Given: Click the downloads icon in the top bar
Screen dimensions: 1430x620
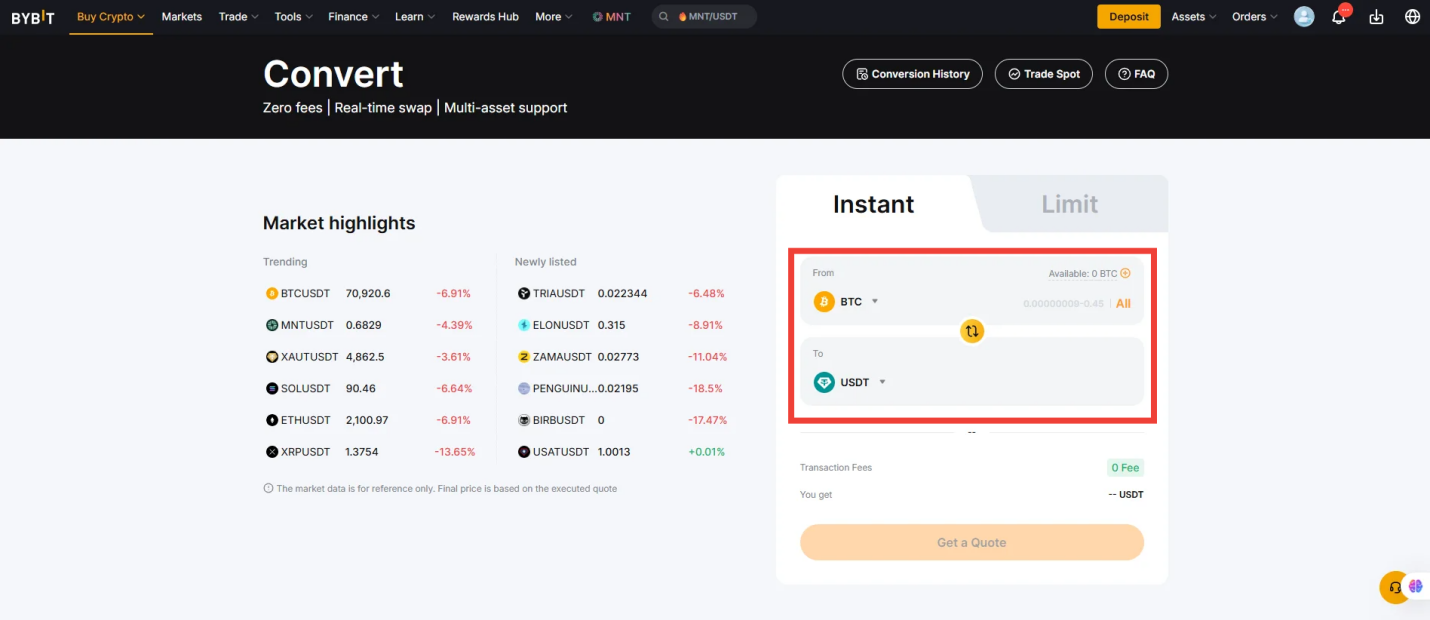Looking at the screenshot, I should 1376,16.
